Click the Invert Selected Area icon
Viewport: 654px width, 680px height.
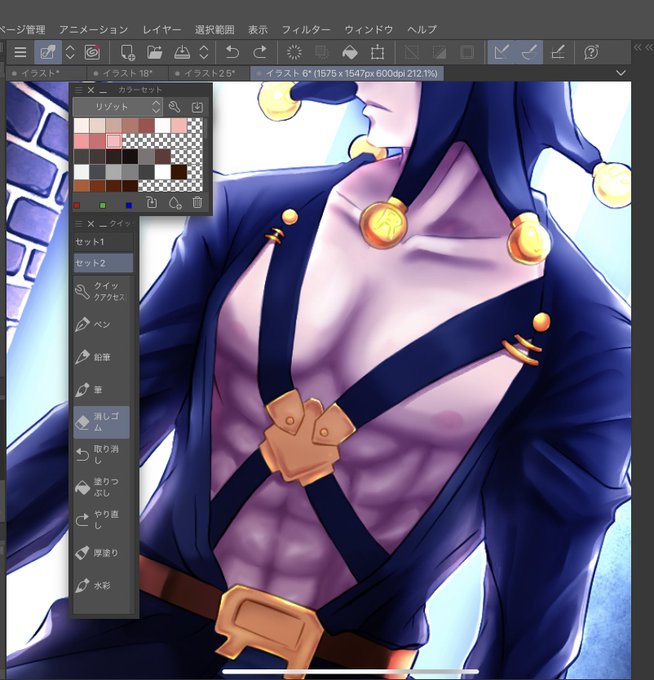click(x=439, y=52)
